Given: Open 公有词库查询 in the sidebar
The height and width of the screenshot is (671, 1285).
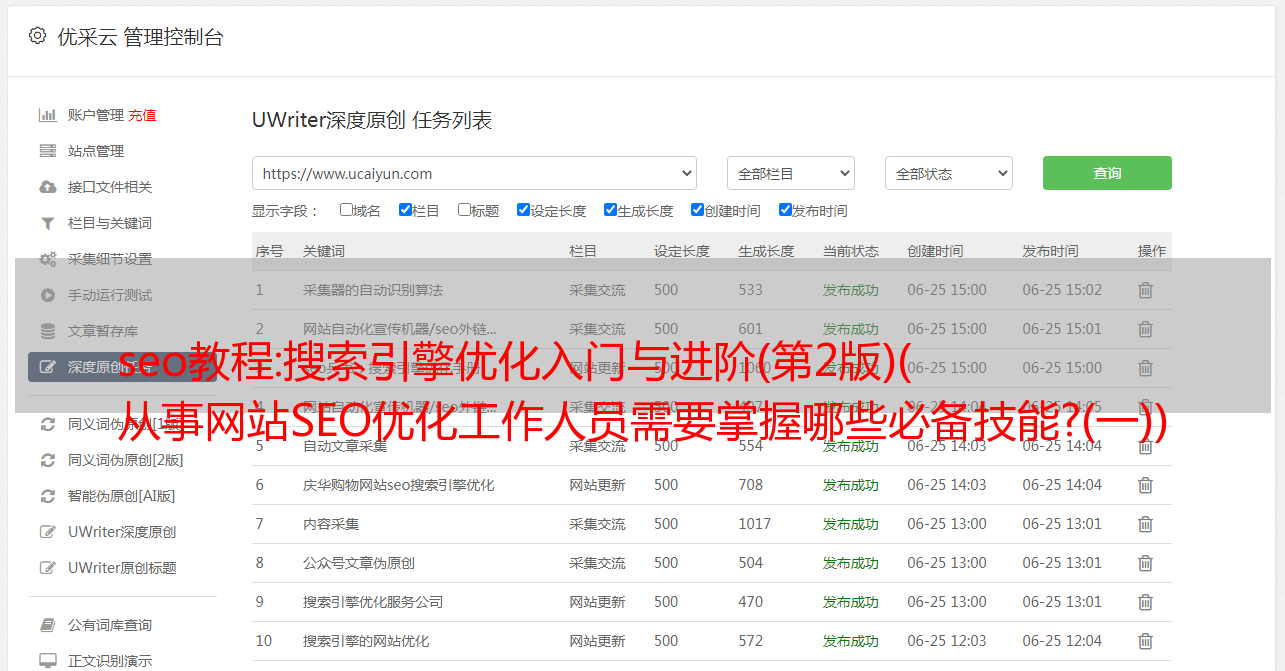Looking at the screenshot, I should coord(110,625).
